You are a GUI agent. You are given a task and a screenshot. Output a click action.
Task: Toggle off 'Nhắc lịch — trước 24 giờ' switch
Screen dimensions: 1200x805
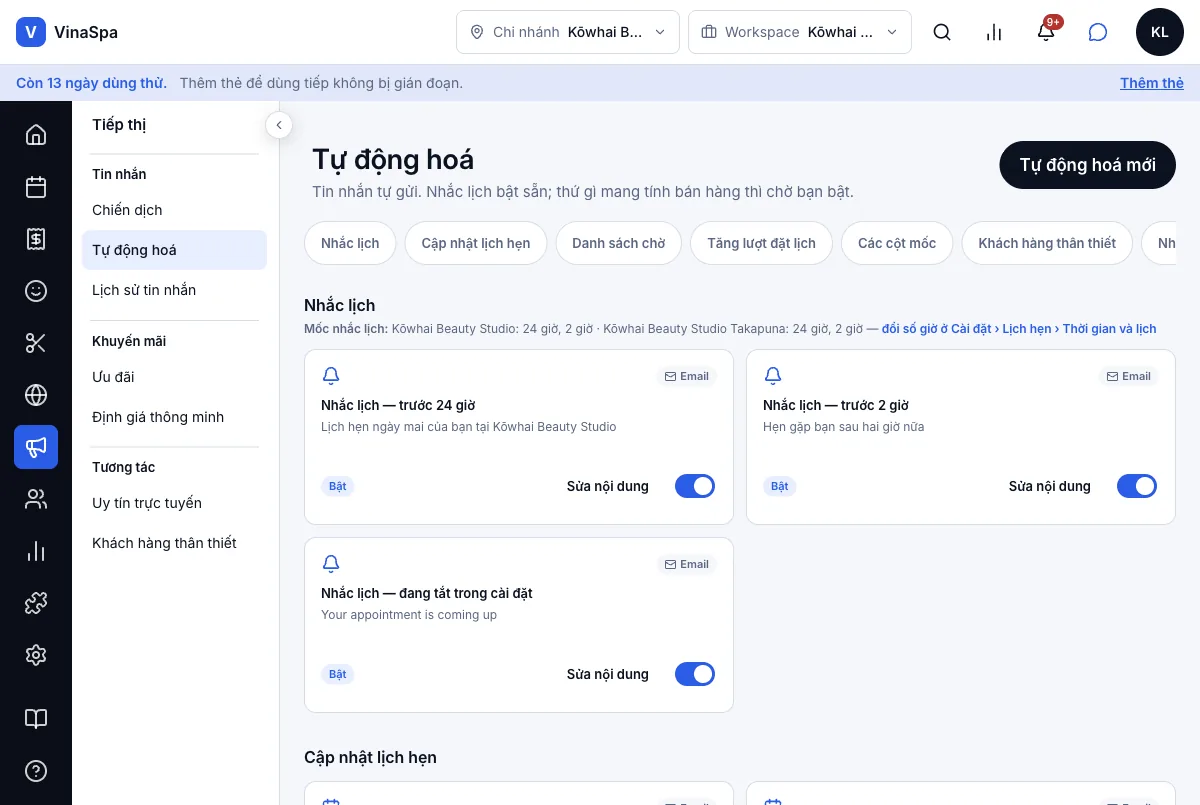coord(695,486)
